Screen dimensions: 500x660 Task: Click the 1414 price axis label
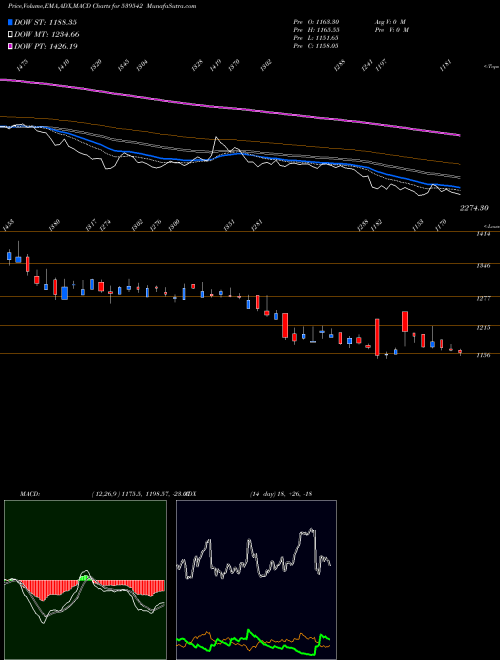coord(484,234)
